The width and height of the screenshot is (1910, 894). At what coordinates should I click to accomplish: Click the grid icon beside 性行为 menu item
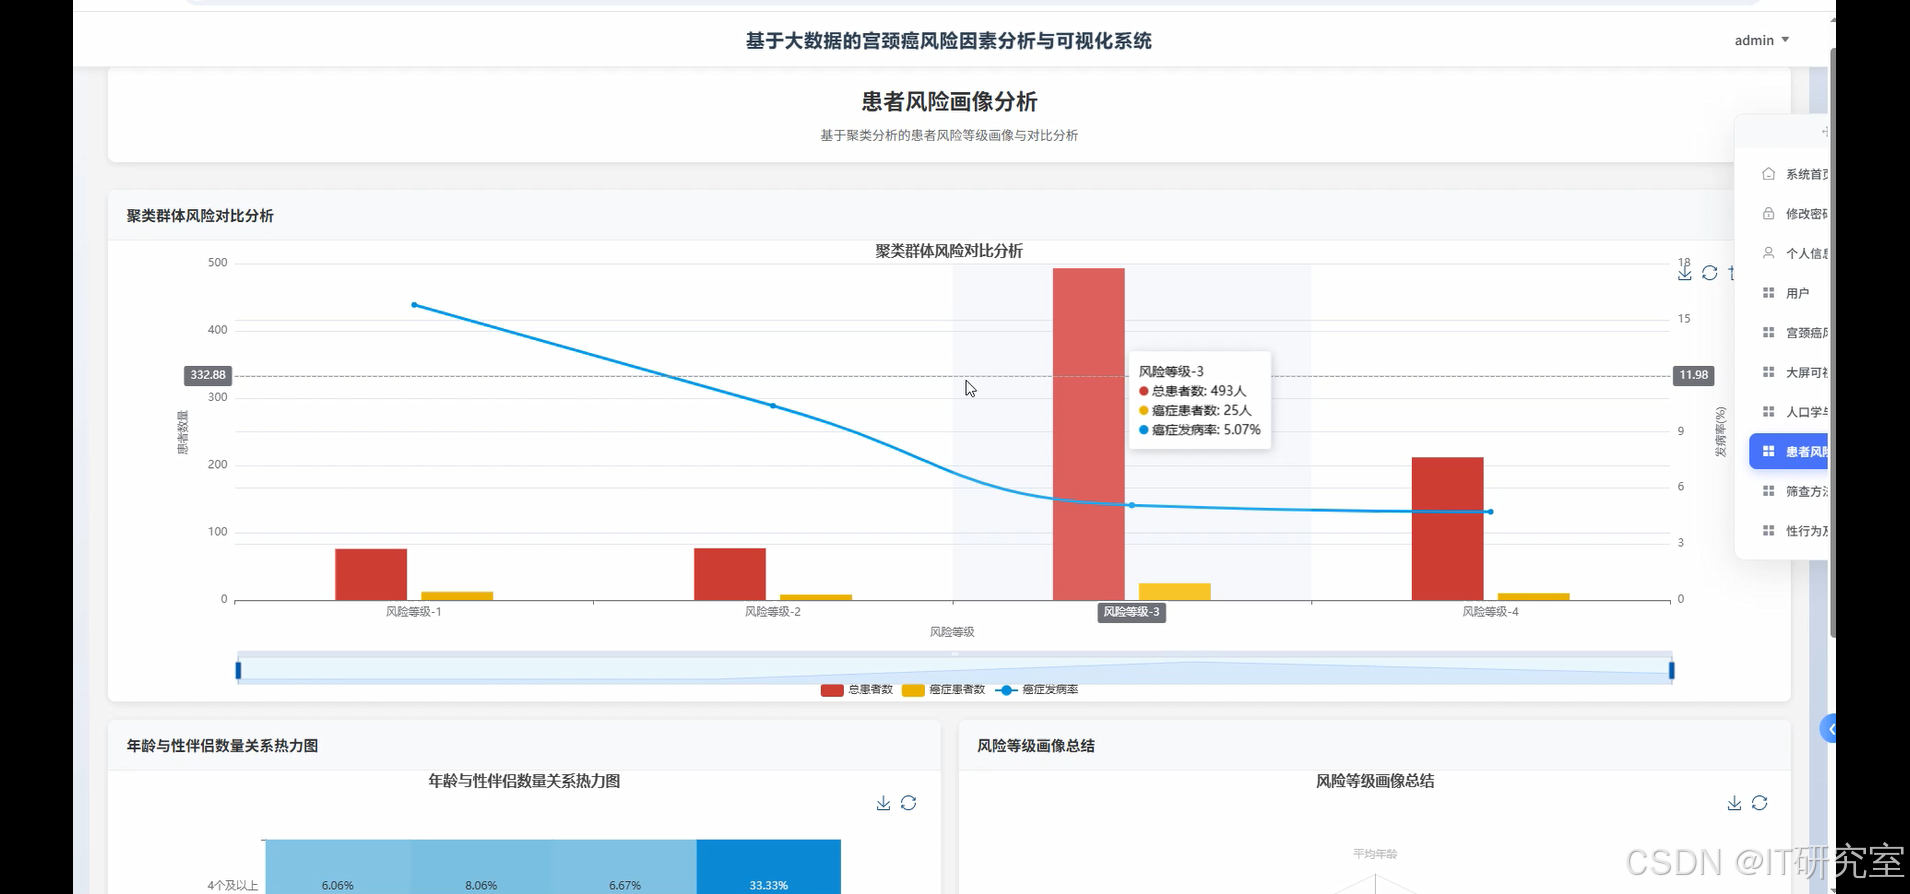point(1768,530)
